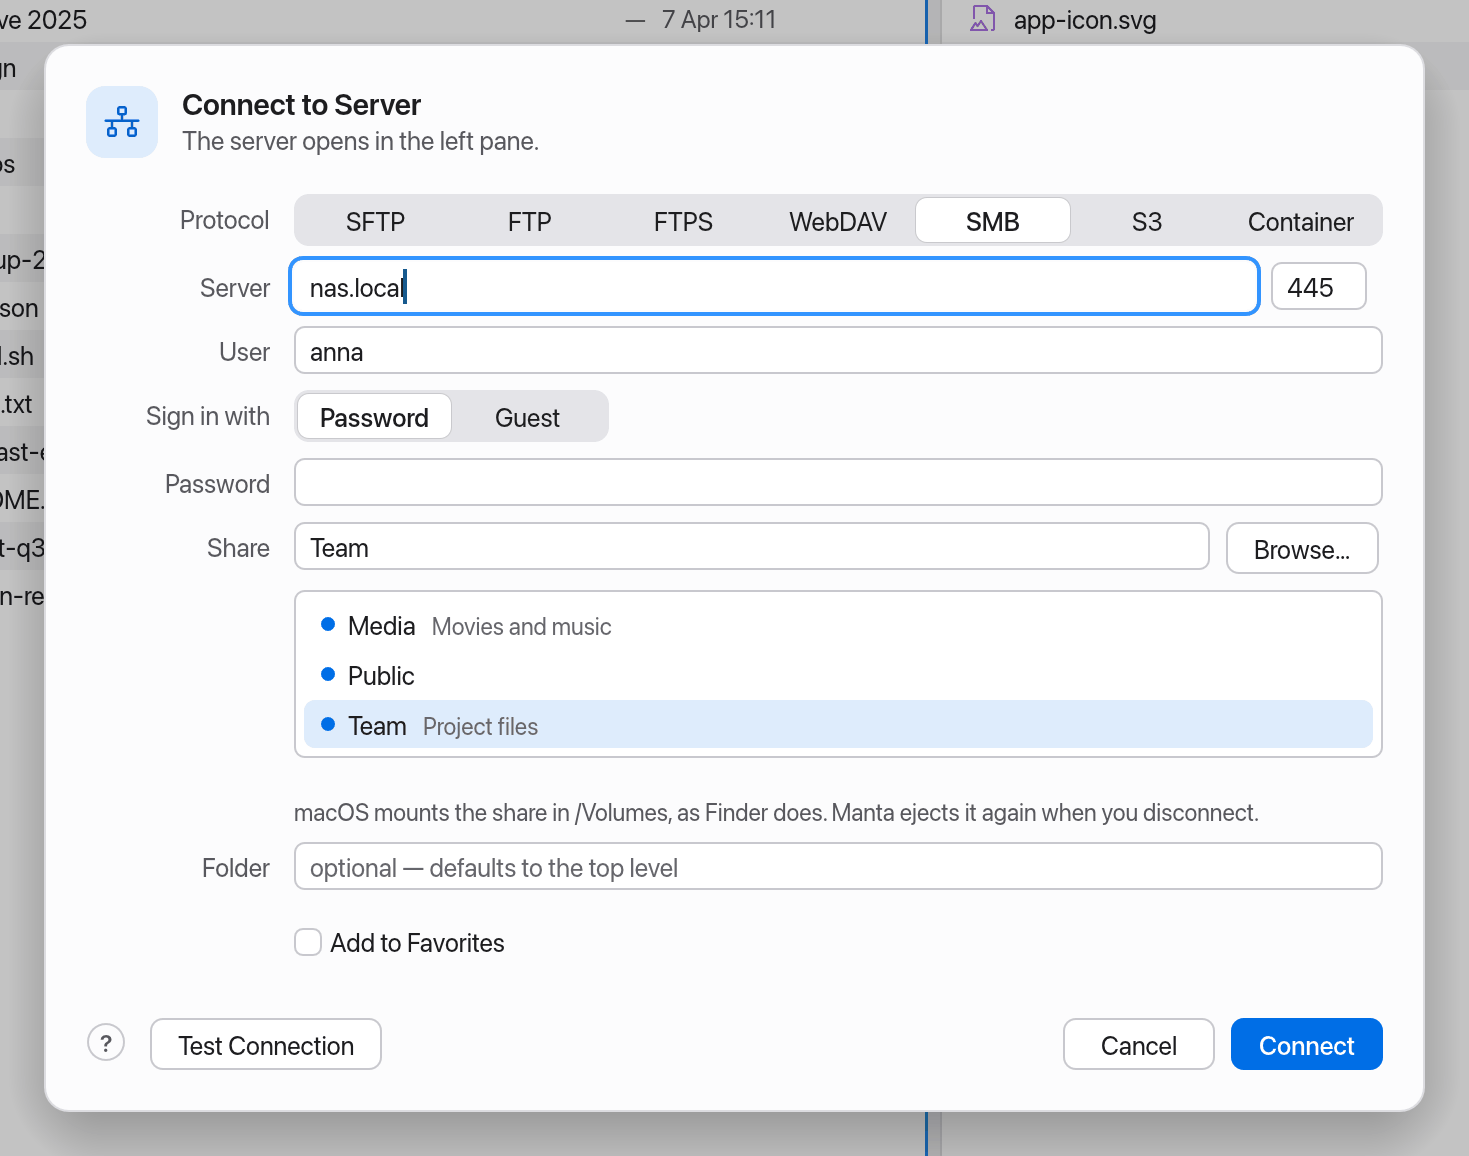Focus the Server address field
Viewport: 1469px width, 1156px height.
[774, 287]
